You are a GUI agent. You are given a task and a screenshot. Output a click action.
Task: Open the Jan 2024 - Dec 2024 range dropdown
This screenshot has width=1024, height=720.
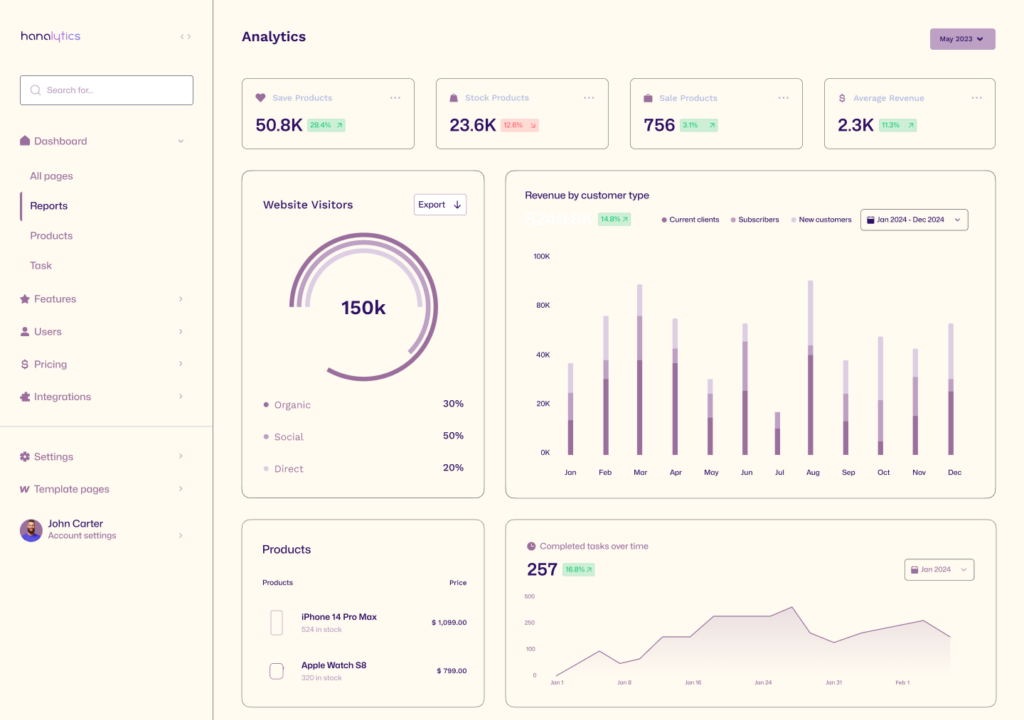pyautogui.click(x=914, y=219)
